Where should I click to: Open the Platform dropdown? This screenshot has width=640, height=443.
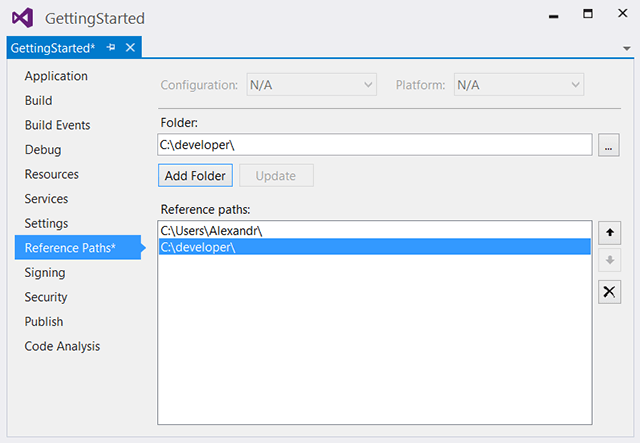click(519, 85)
